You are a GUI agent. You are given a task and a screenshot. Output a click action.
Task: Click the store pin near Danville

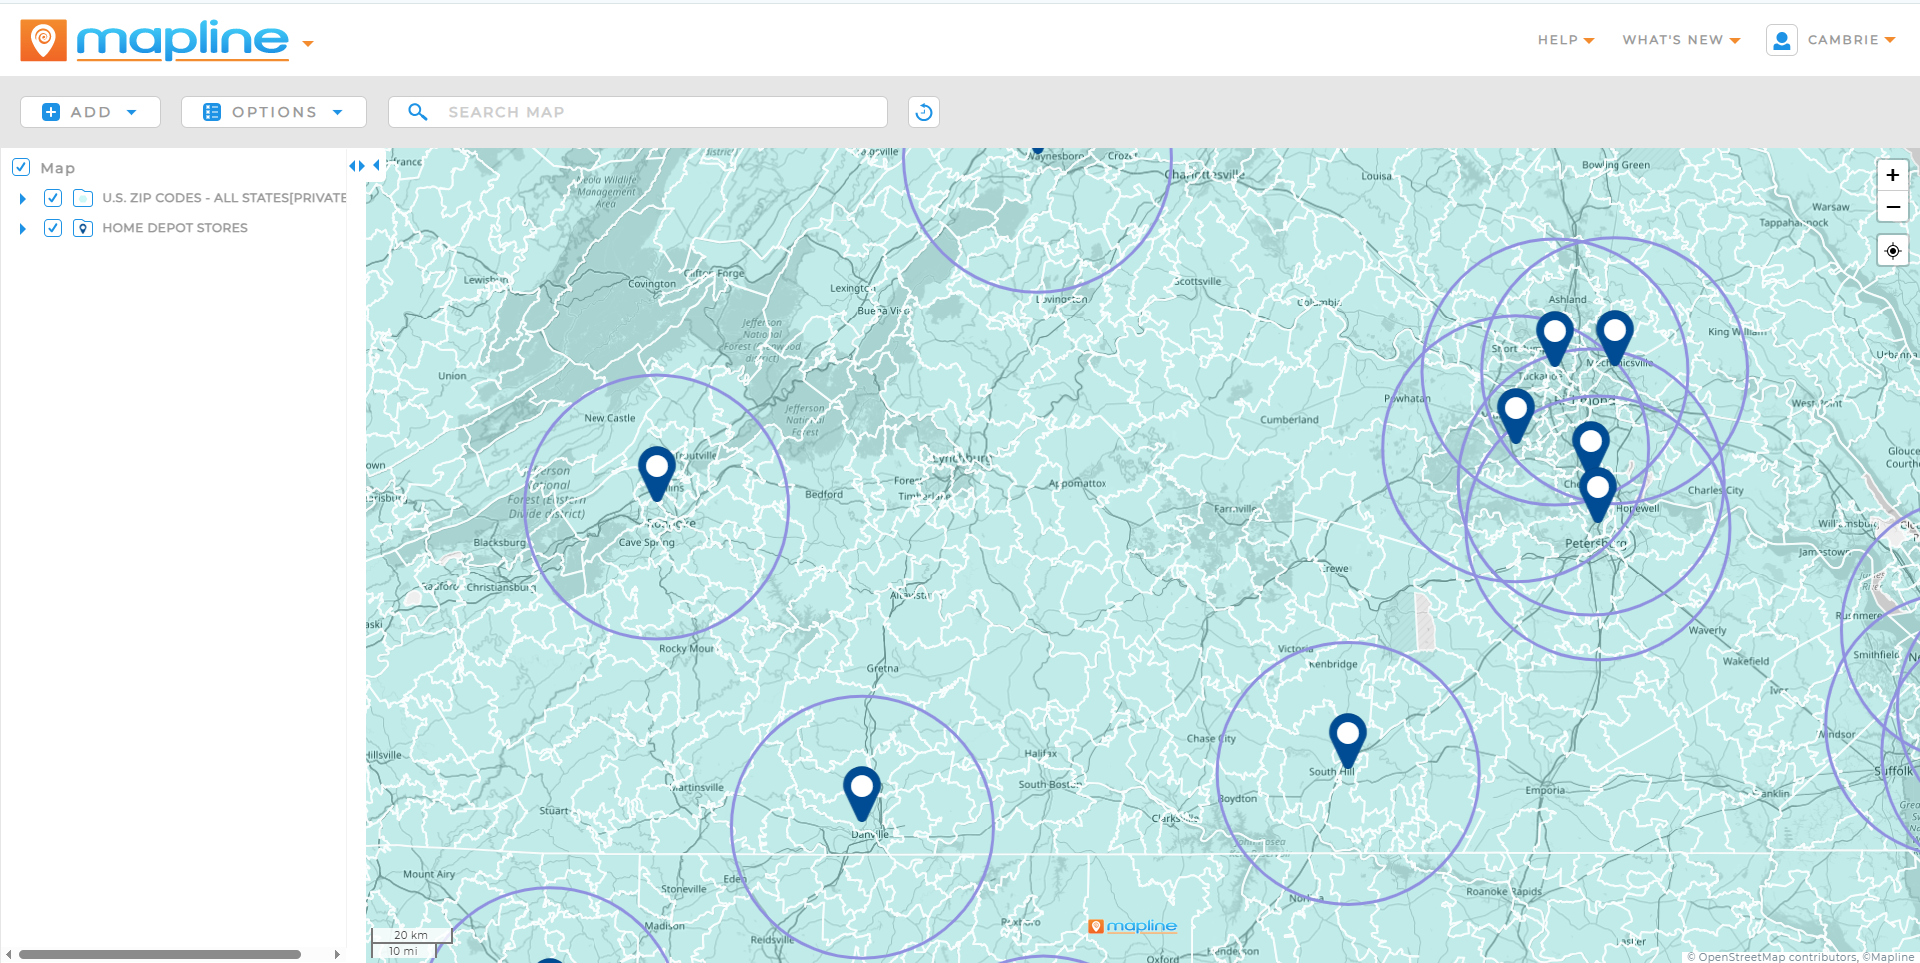[861, 794]
